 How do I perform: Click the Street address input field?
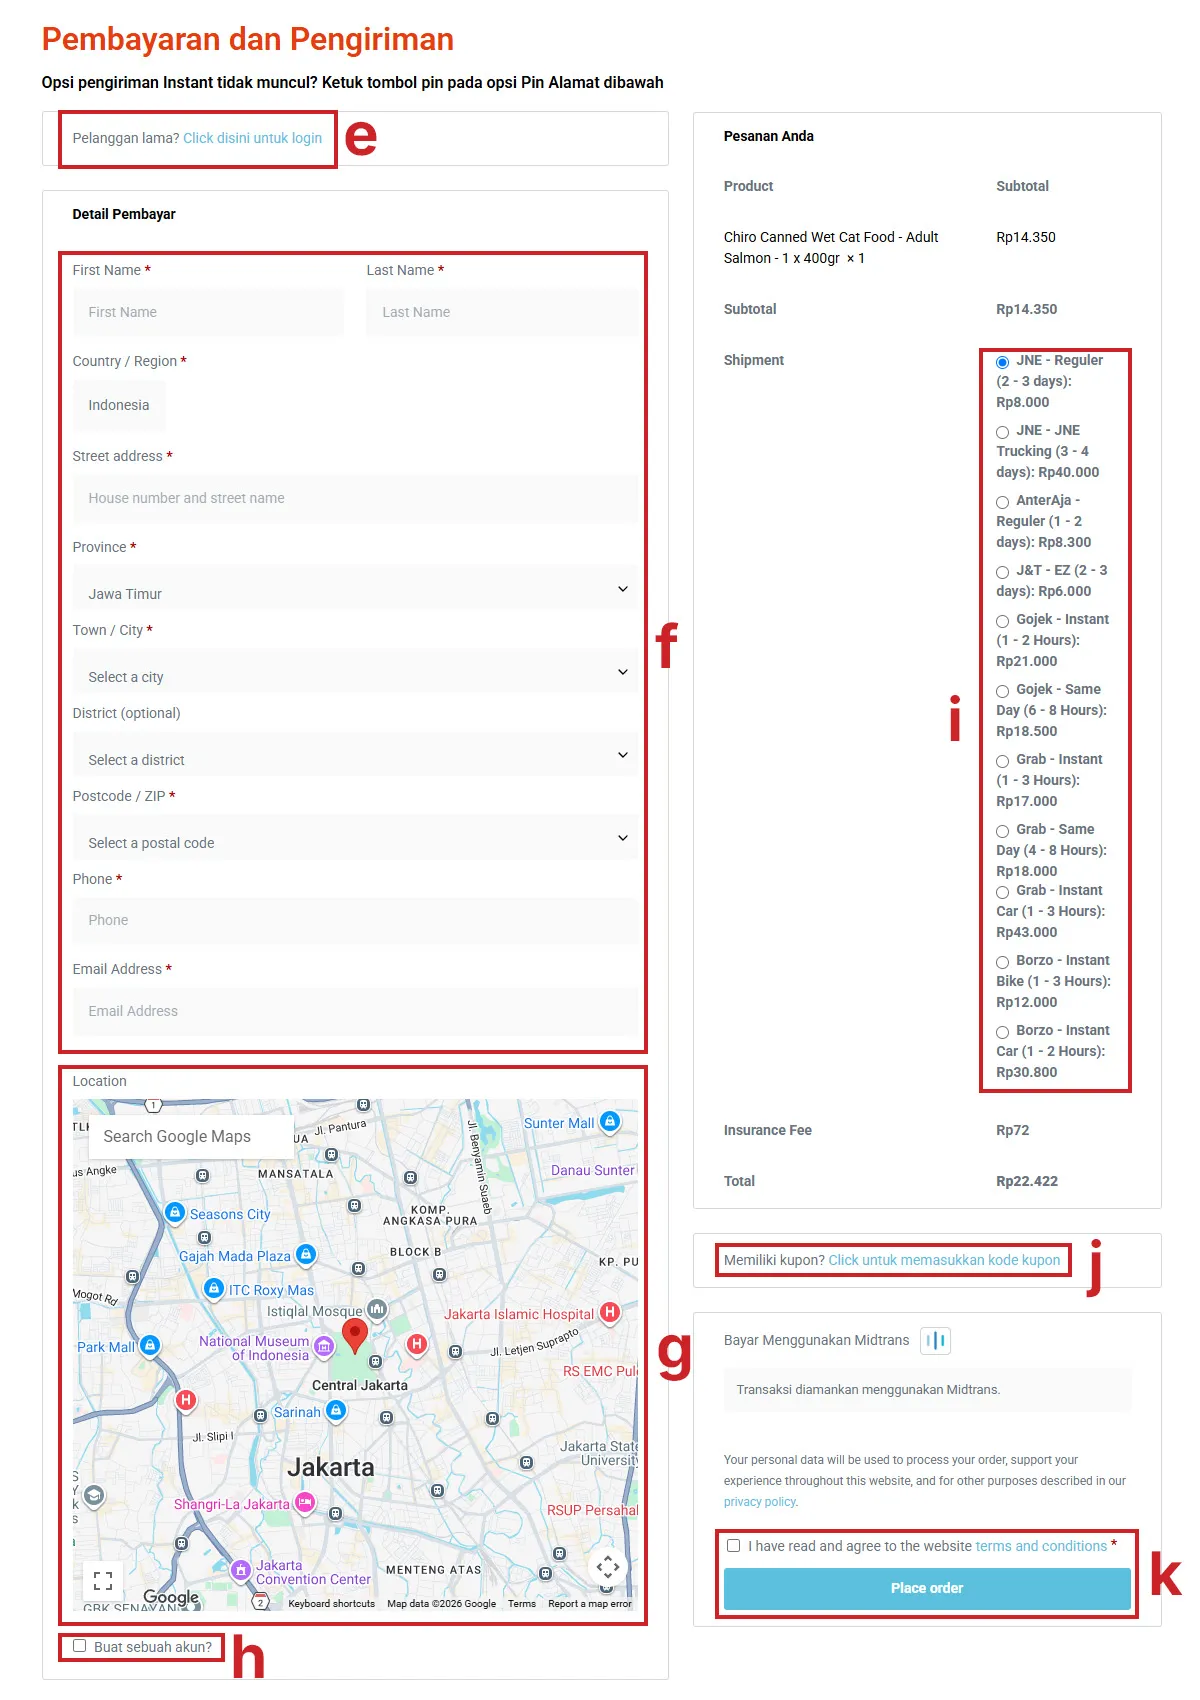[355, 498]
